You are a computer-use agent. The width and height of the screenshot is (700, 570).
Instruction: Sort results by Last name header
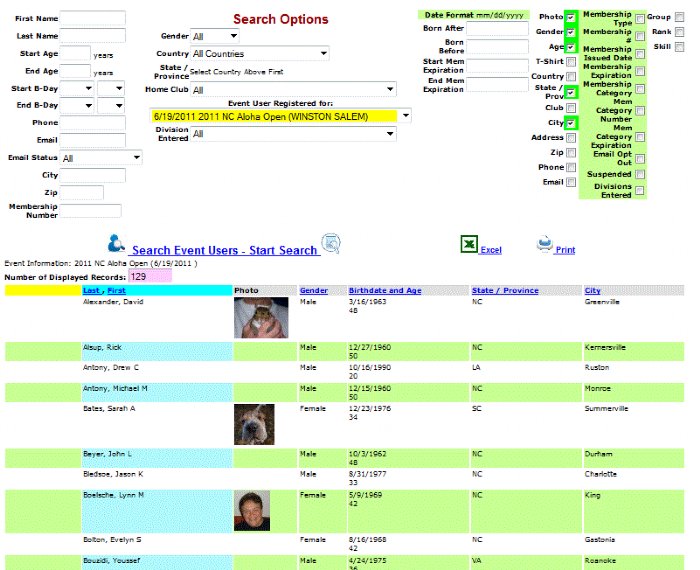tap(91, 291)
